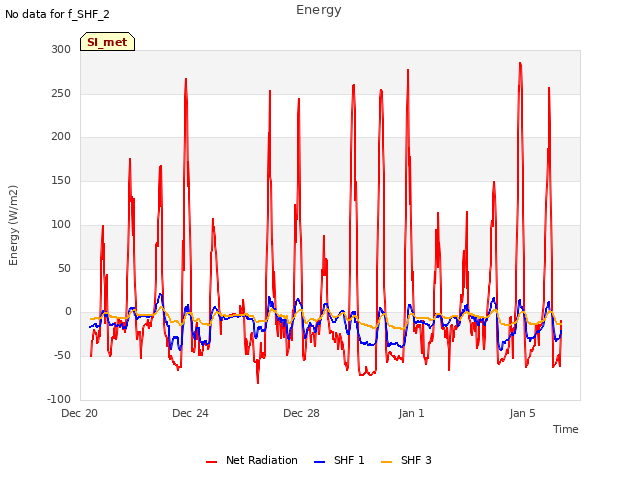Viewport: 640px width, 480px height.
Task: Click the 50 y-axis tick label
Action: [65, 269]
